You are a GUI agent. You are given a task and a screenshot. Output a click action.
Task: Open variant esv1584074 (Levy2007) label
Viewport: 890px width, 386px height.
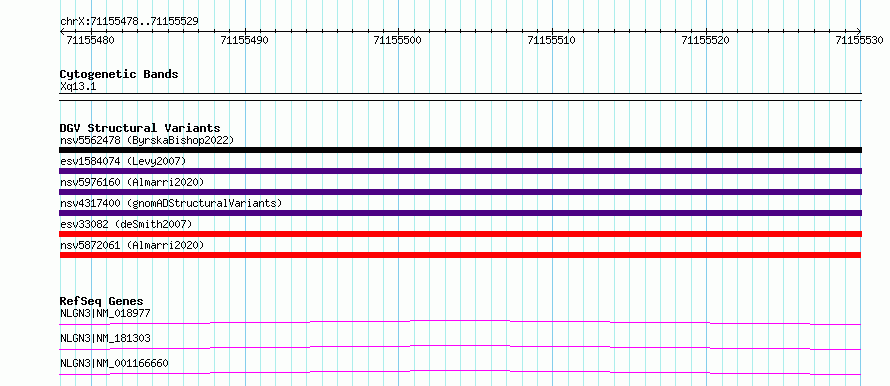tap(123, 161)
